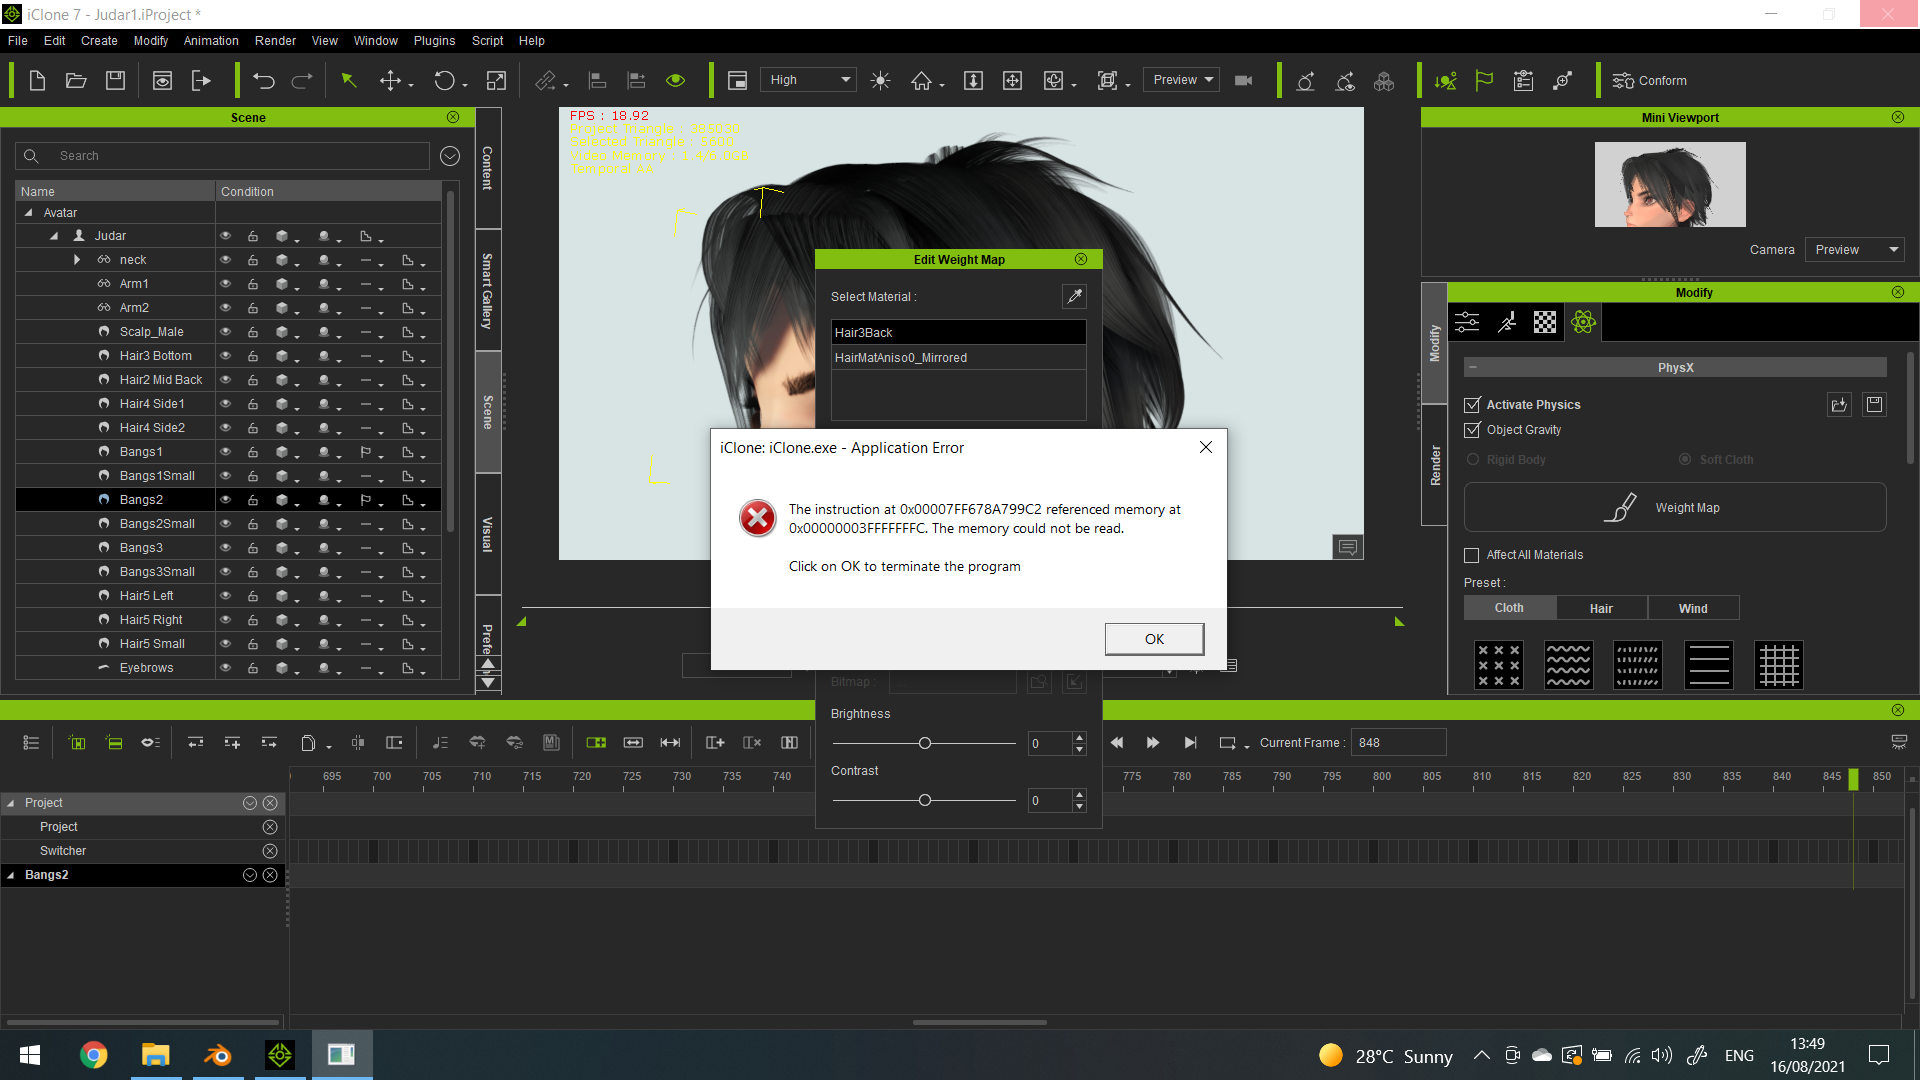Switch to the Hair preset tab
Viewport: 1920px width, 1080px height.
pos(1601,608)
